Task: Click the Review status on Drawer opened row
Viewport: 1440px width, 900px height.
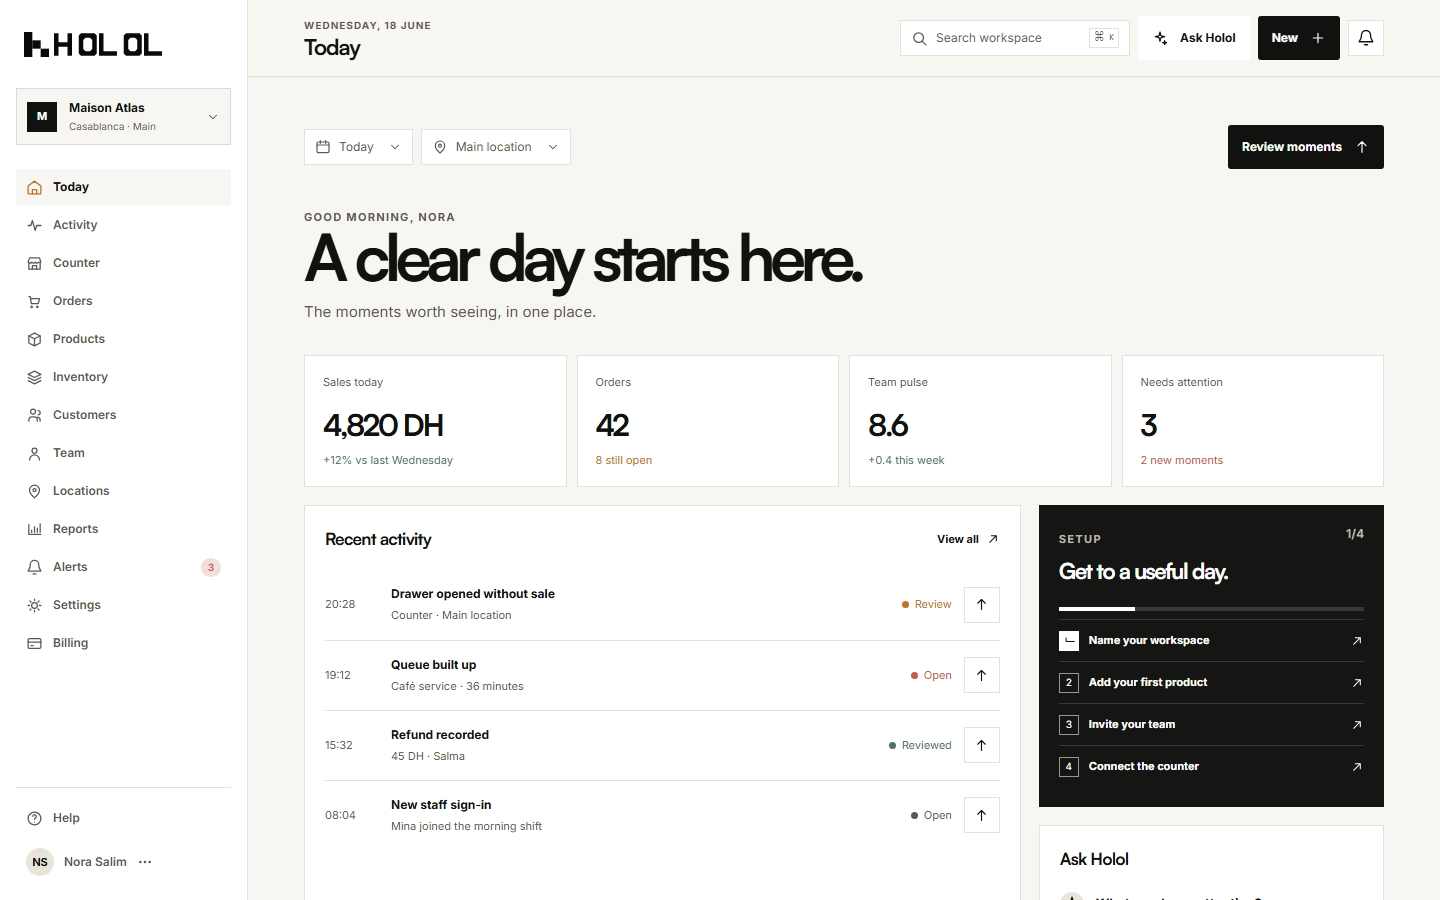Action: tap(926, 604)
